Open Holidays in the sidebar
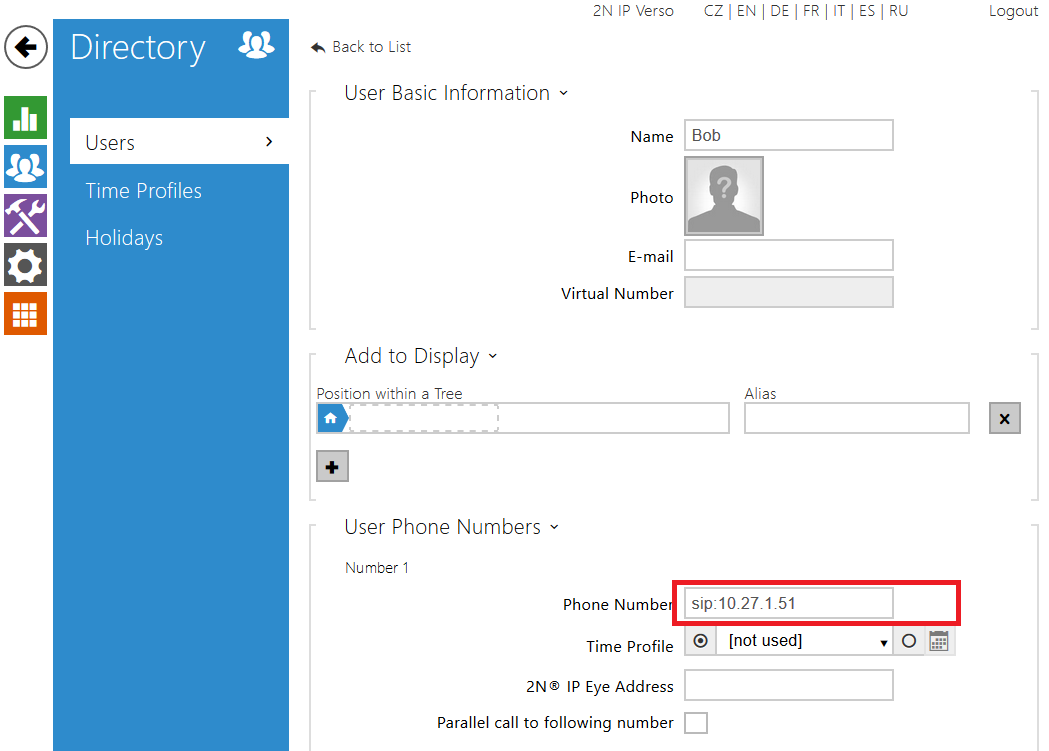This screenshot has height=751, width=1049. point(124,238)
